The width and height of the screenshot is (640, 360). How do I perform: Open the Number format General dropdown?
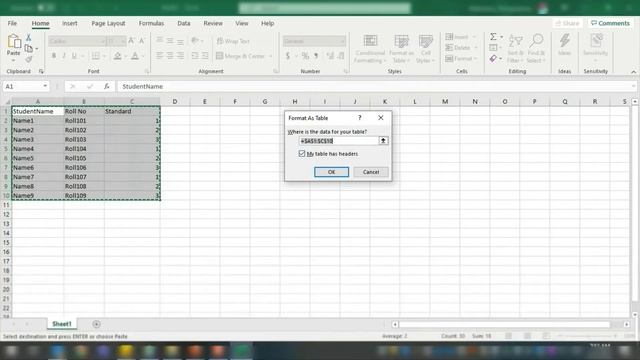(x=342, y=41)
